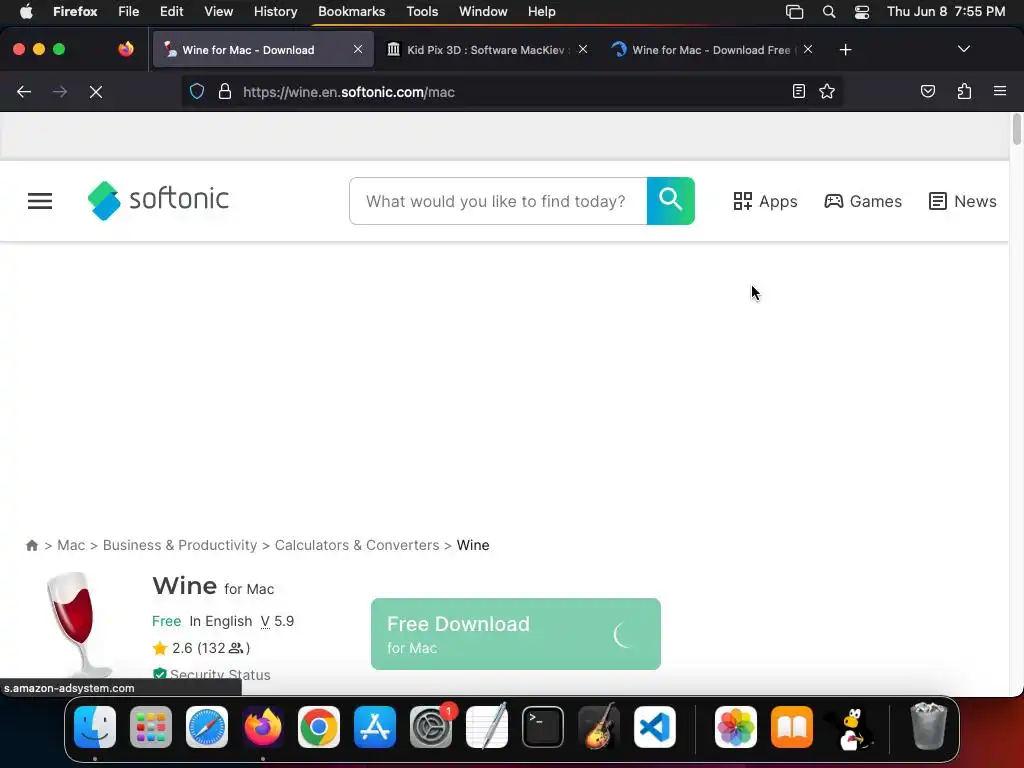Follow Business & Productivity breadcrumb link

pos(180,545)
